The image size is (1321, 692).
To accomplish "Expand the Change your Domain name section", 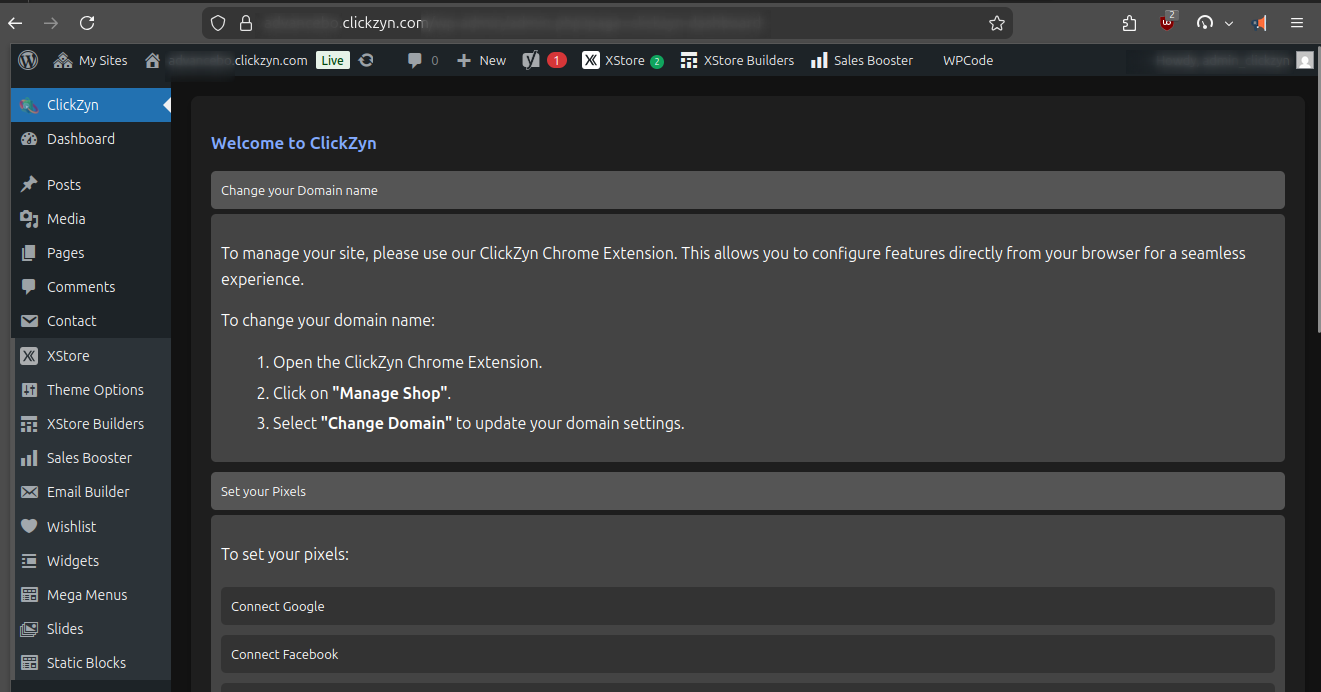I will [x=747, y=190].
